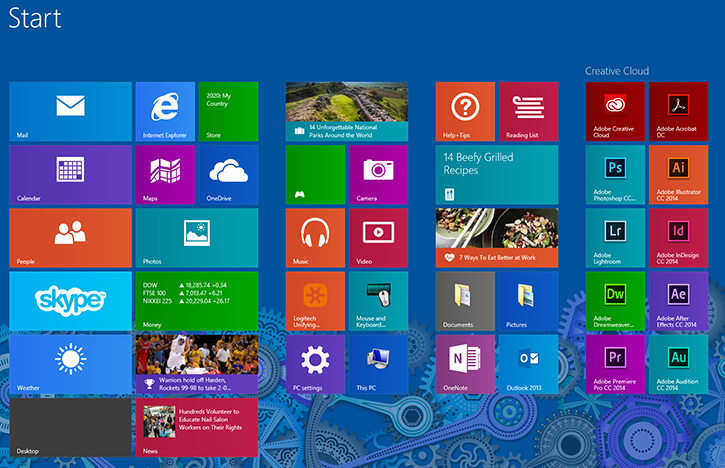Open the Maps tile
Image resolution: width=725 pixels, height=468 pixels.
tap(165, 175)
